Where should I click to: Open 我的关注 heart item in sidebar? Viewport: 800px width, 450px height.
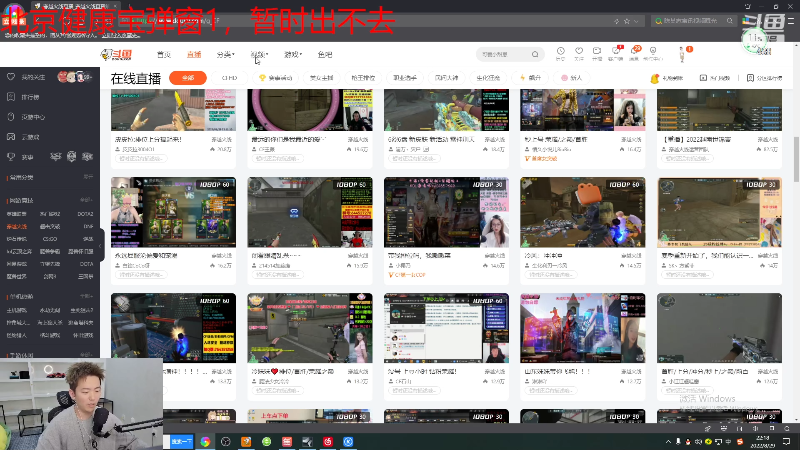27,77
